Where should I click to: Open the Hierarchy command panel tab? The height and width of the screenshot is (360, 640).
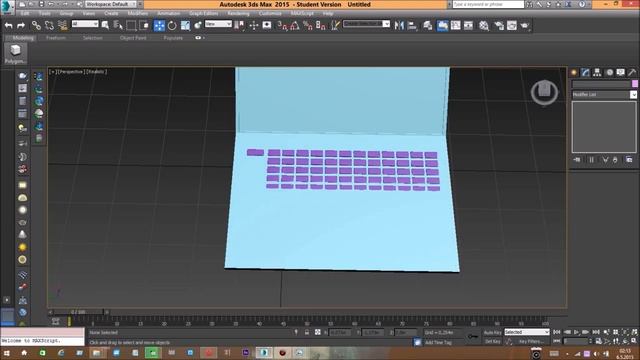(x=597, y=72)
